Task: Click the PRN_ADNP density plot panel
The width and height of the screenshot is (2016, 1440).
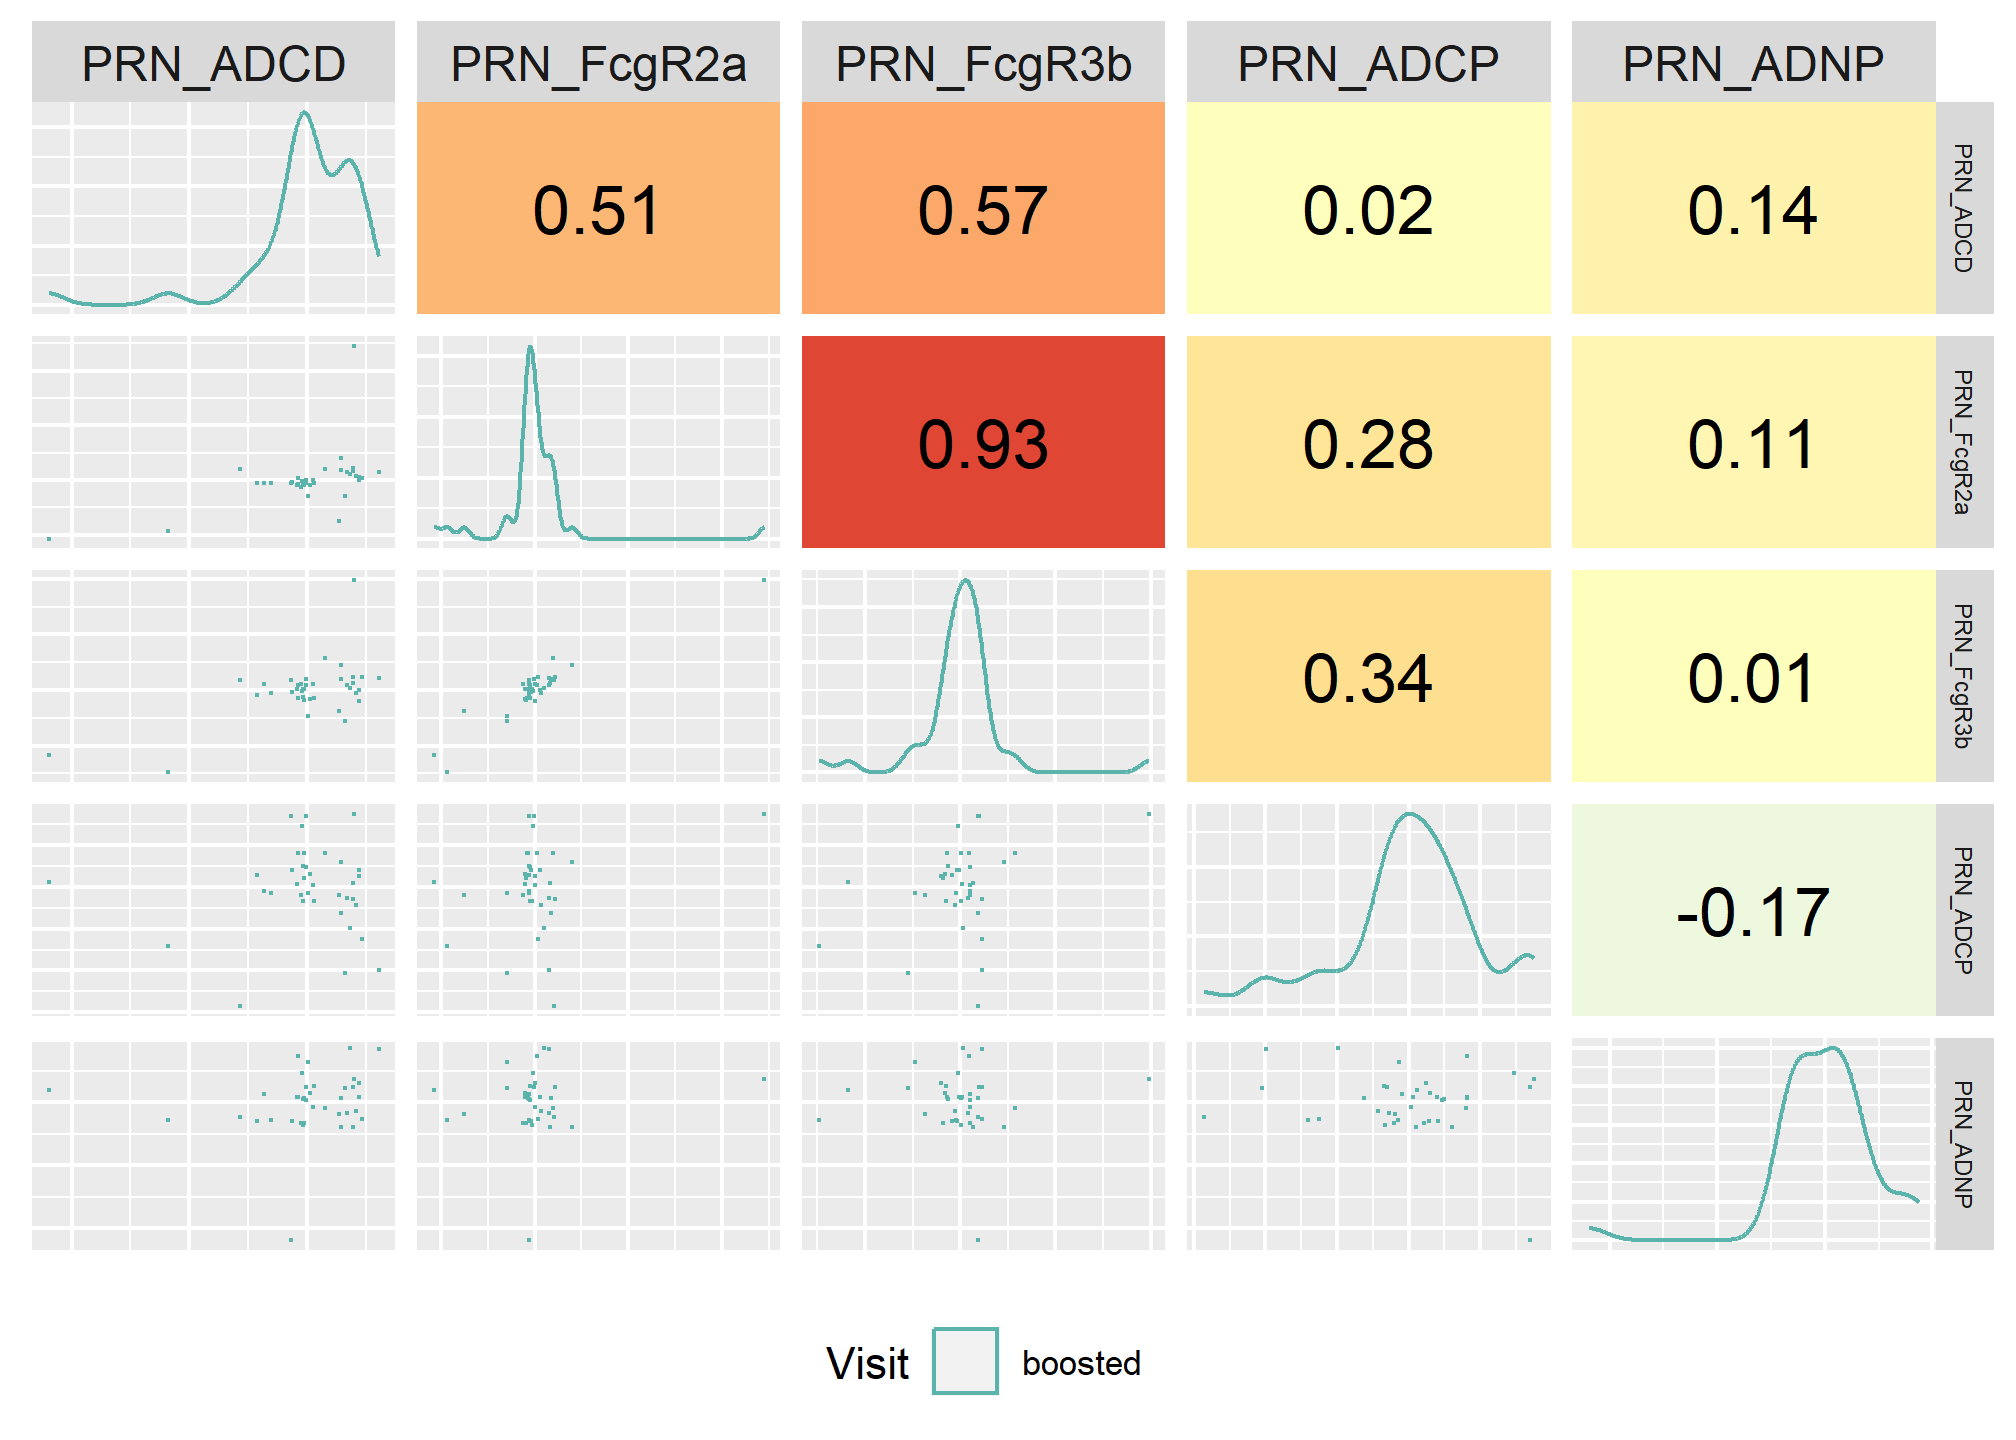Action: coord(1753,1144)
